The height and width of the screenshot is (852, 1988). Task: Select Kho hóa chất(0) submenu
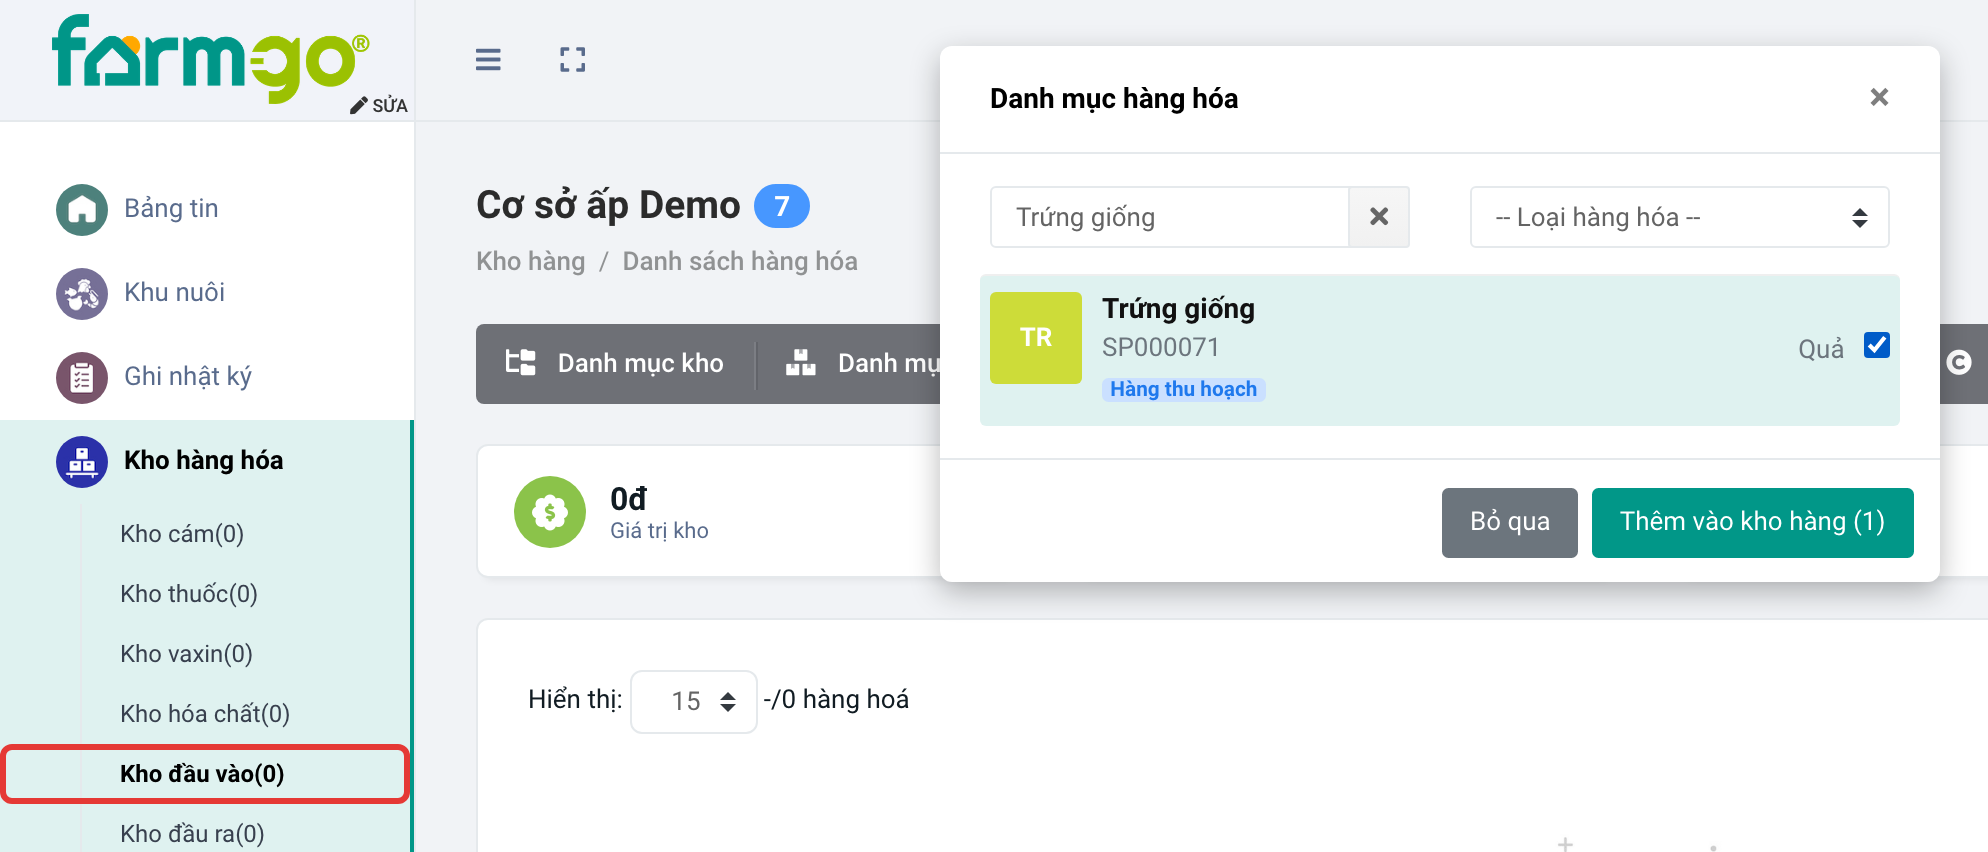click(x=205, y=714)
